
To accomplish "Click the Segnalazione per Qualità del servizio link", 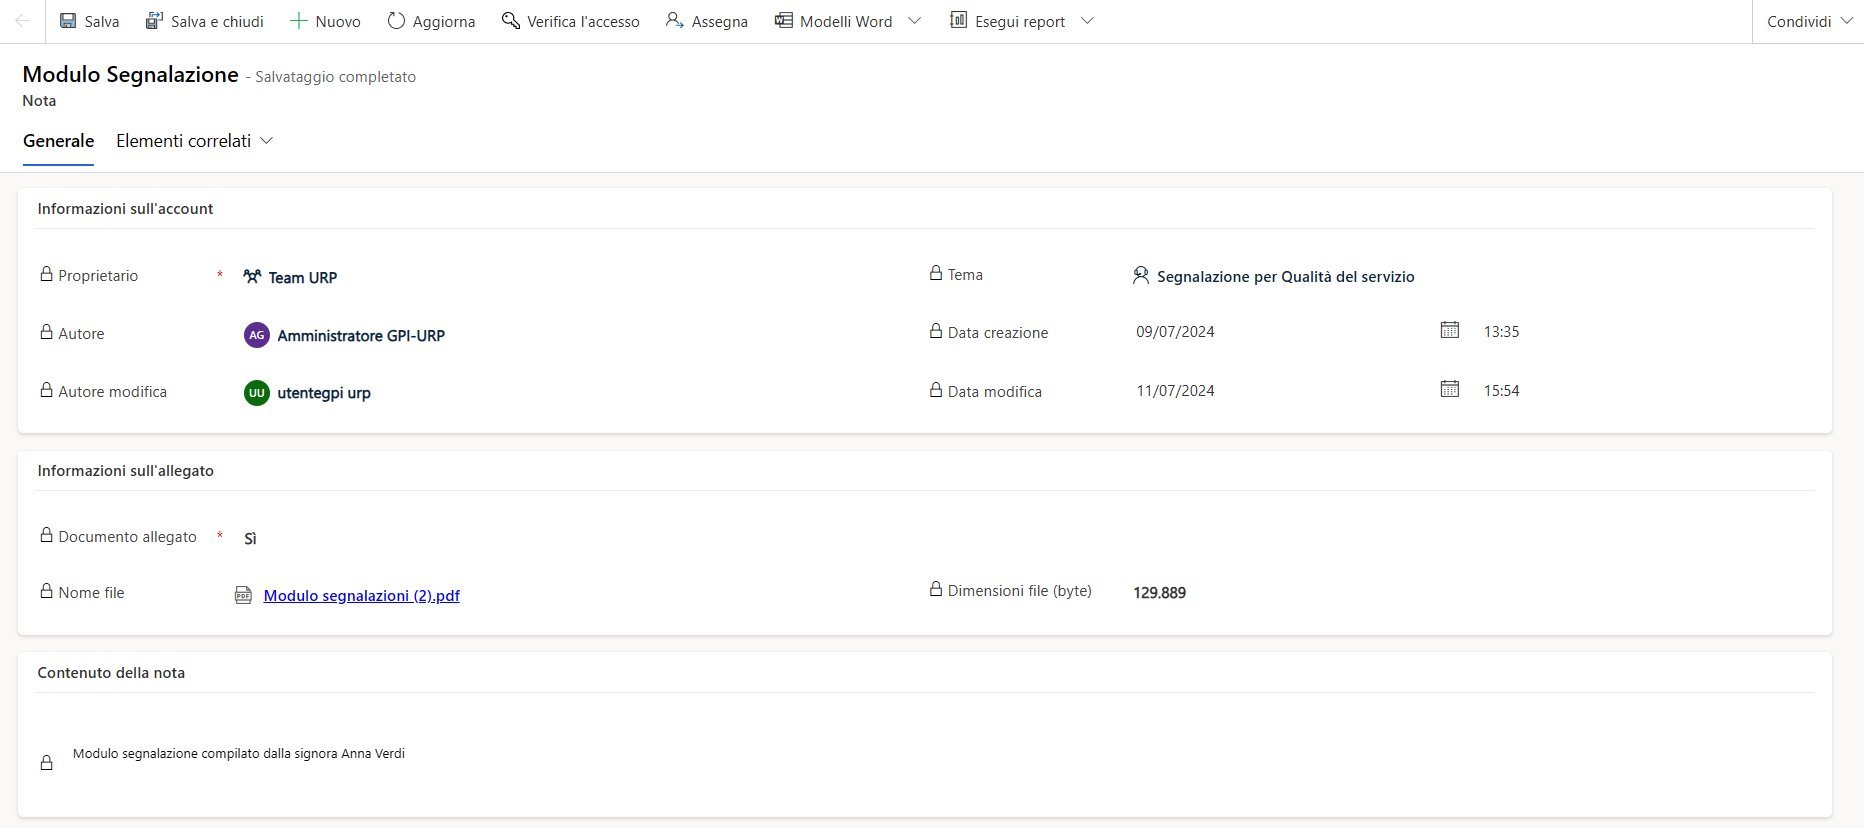I will 1285,276.
